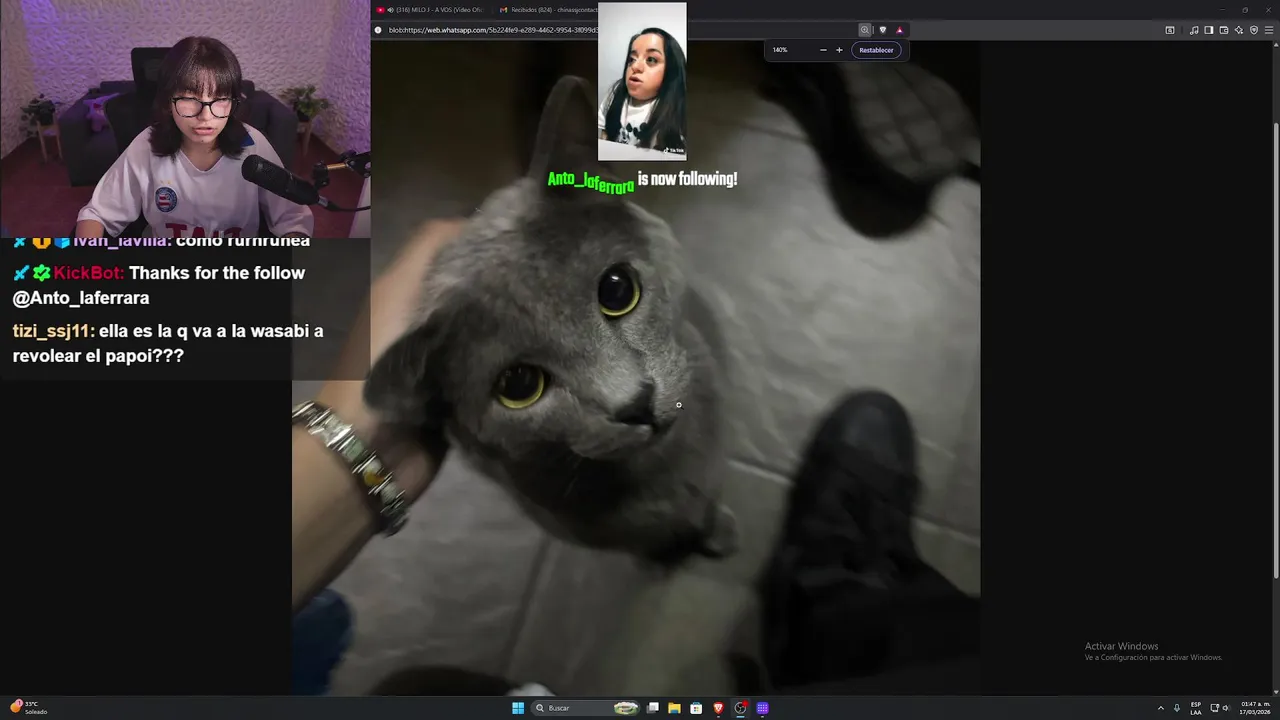Open Task View in the taskbar

(x=653, y=708)
